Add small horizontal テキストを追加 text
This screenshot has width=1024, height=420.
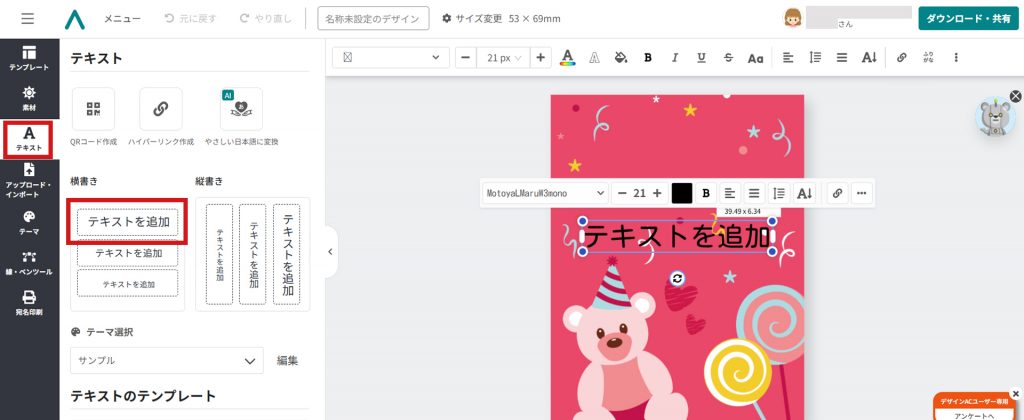[127, 284]
